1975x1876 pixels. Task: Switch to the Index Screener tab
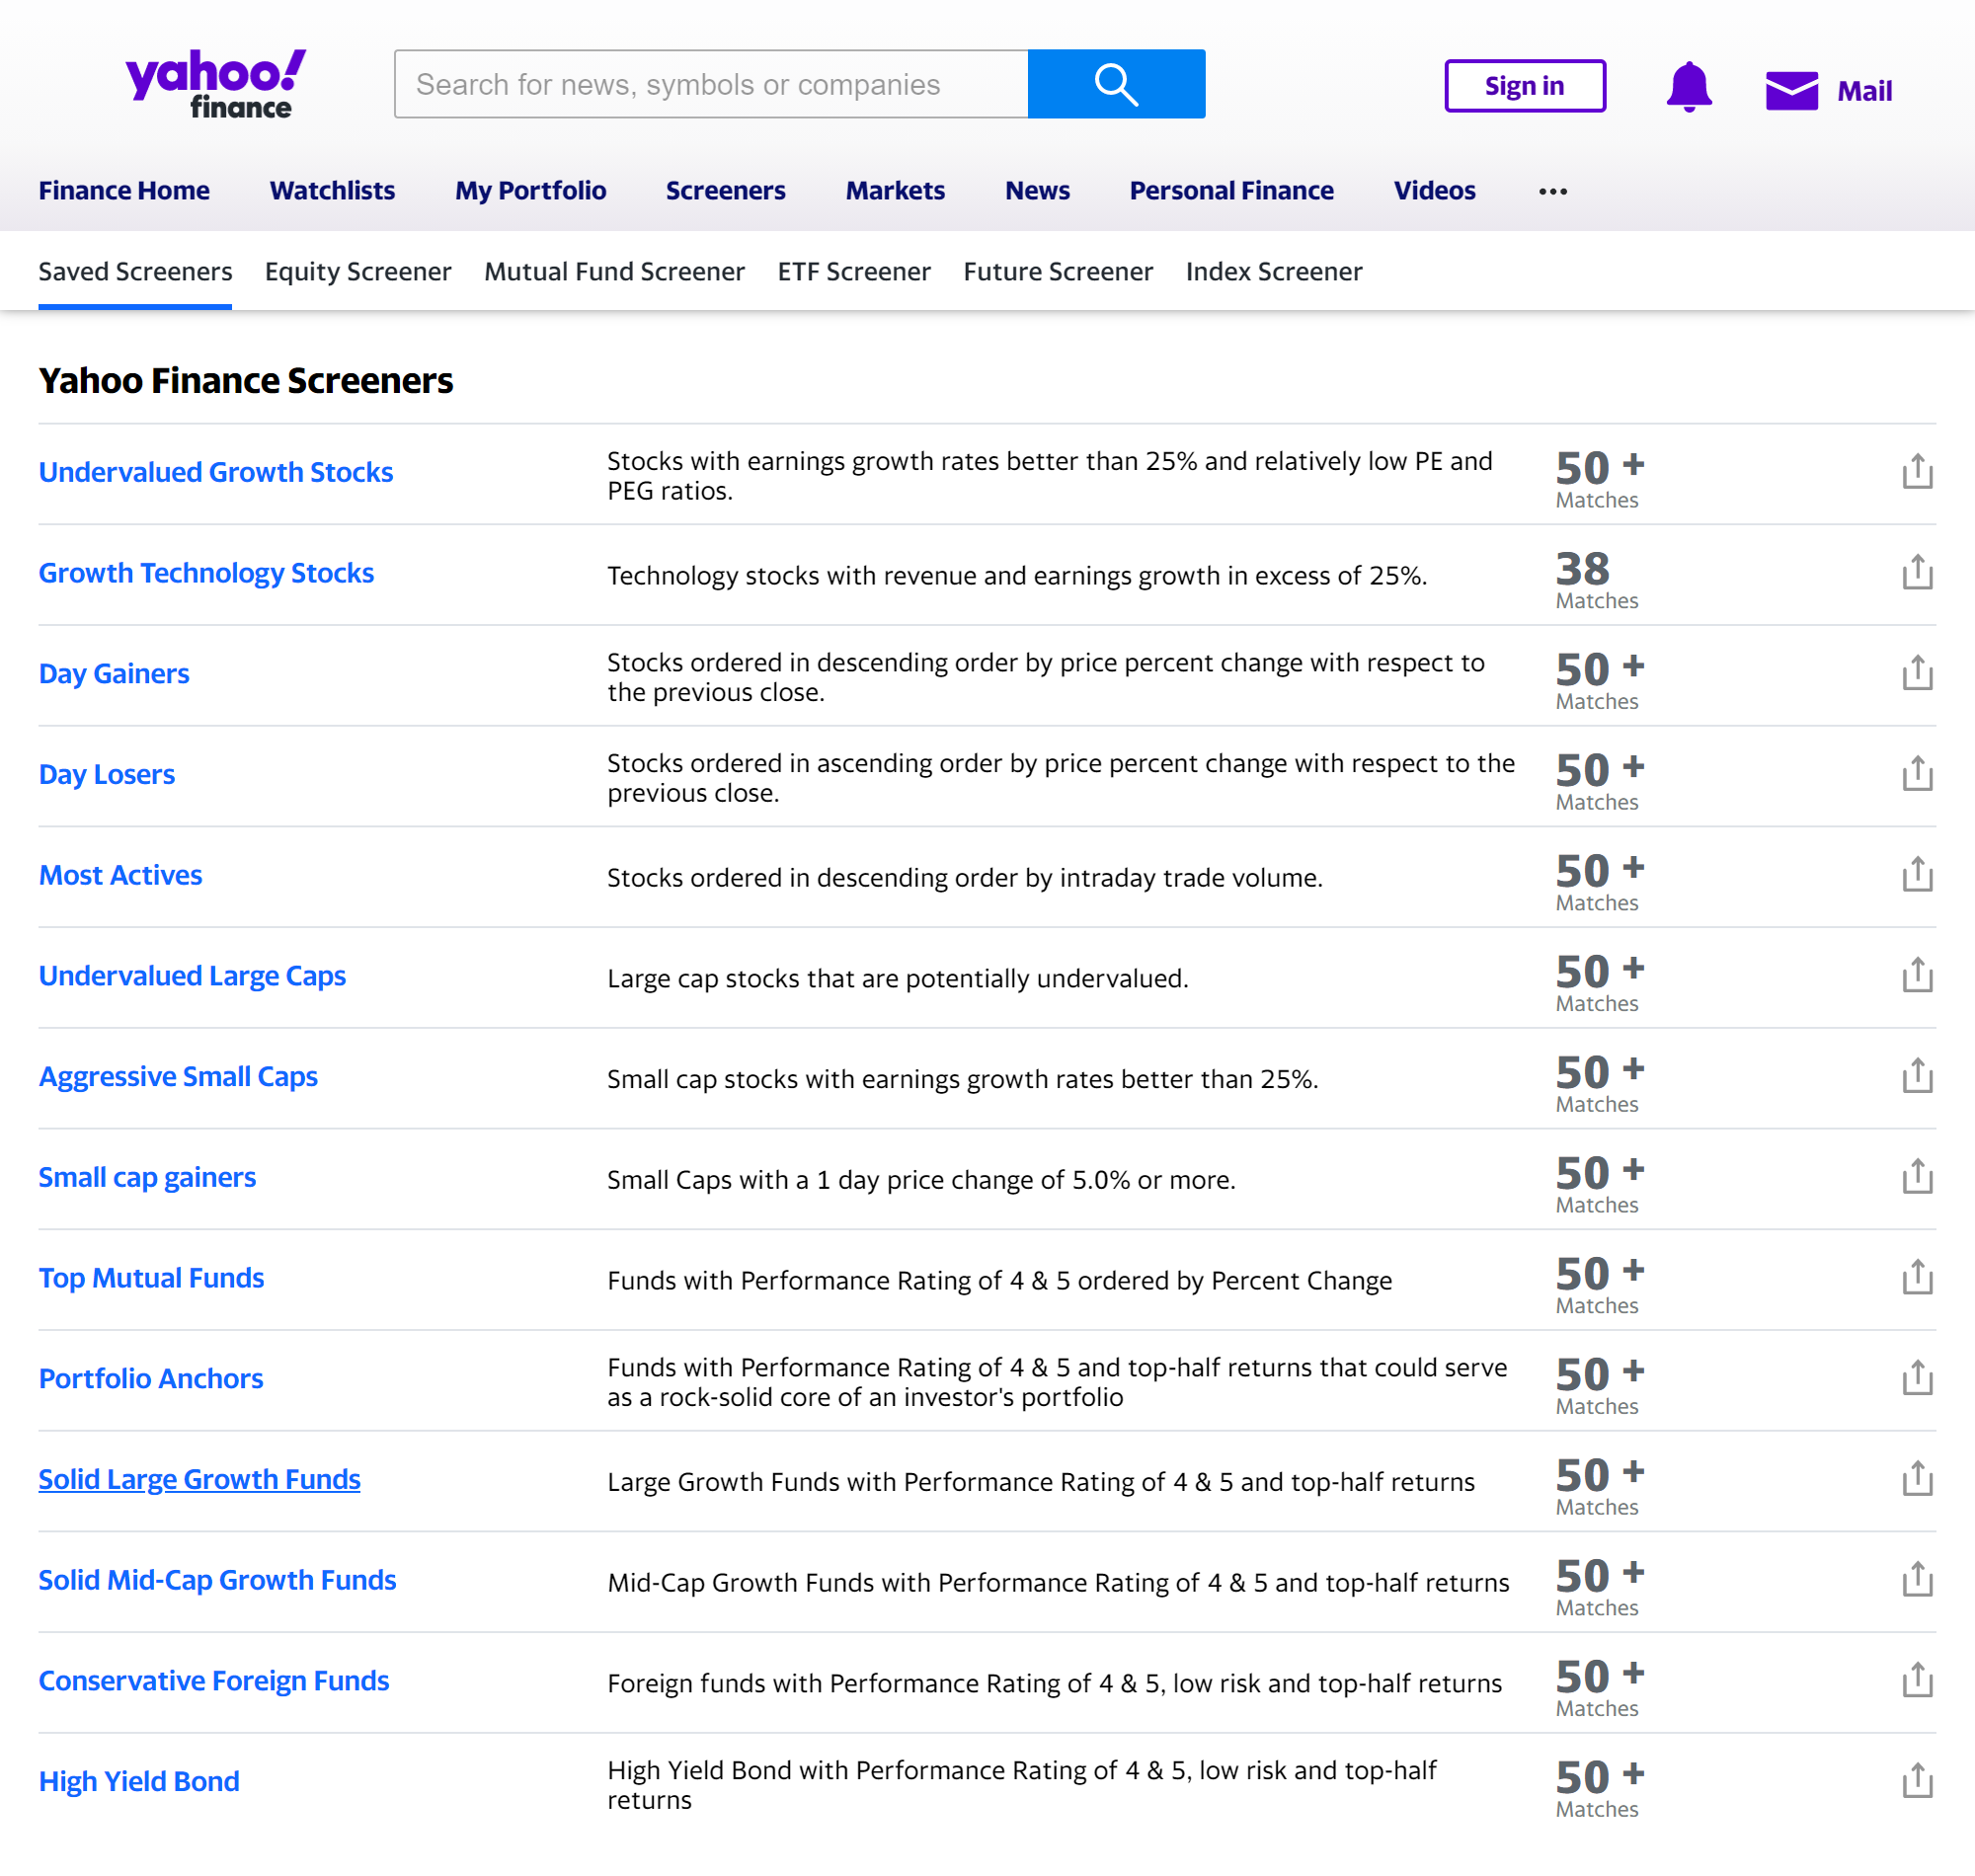[x=1274, y=272]
